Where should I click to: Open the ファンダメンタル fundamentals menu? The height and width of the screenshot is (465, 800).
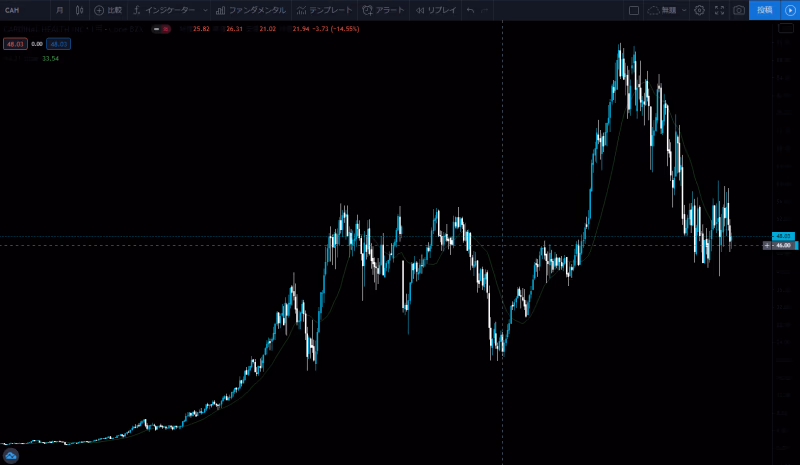[250, 10]
